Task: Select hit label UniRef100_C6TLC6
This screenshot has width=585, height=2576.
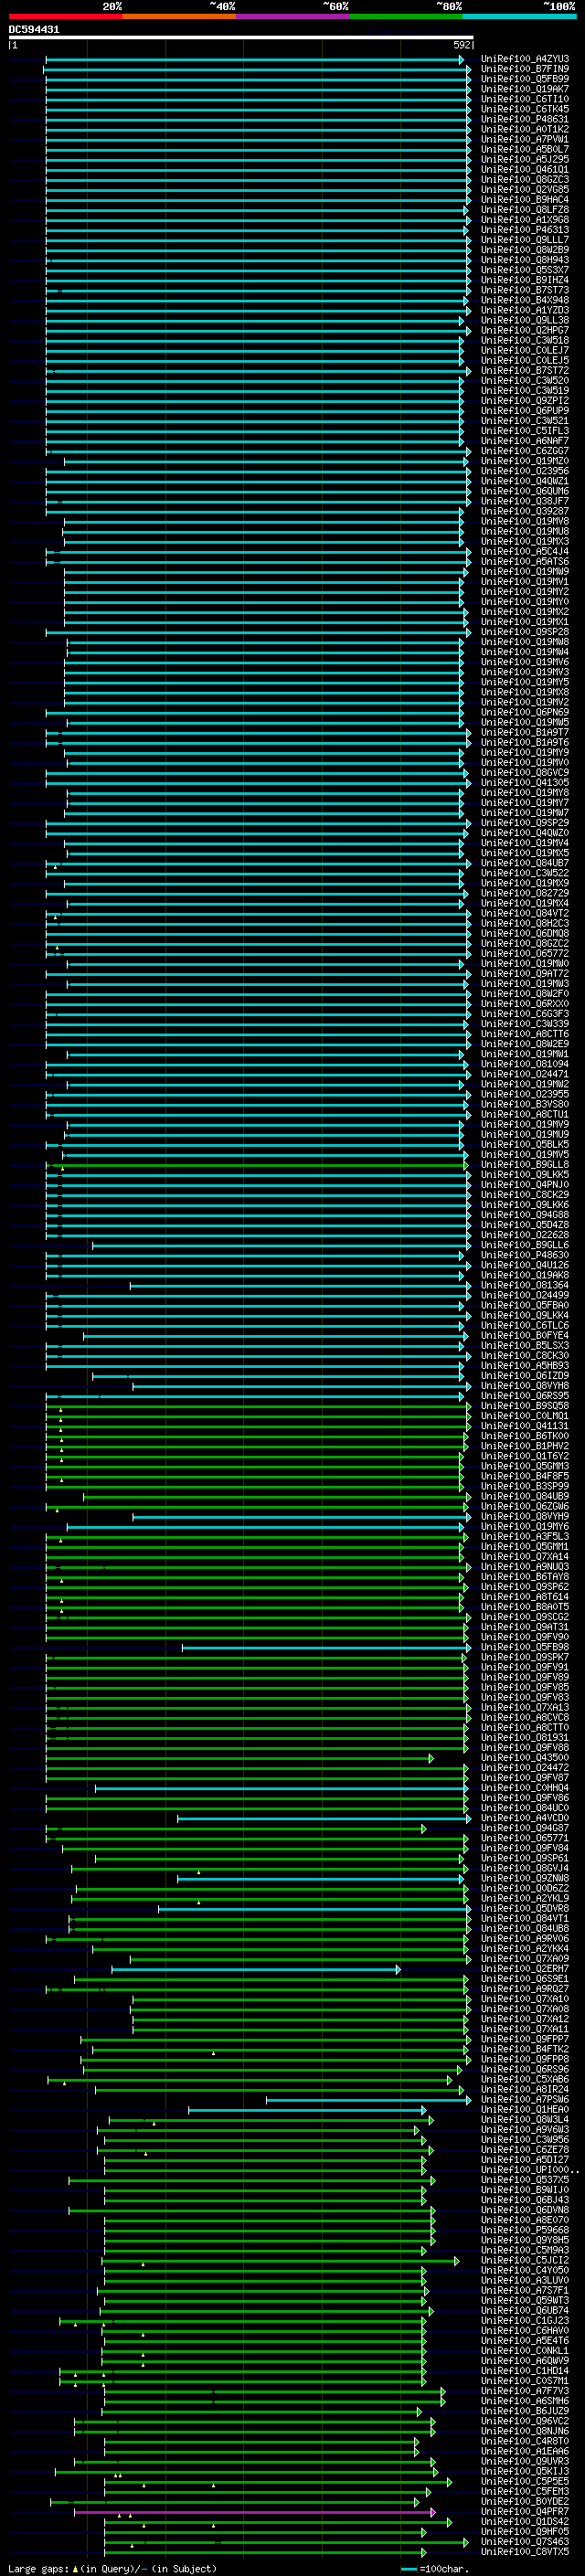Action: (525, 1326)
